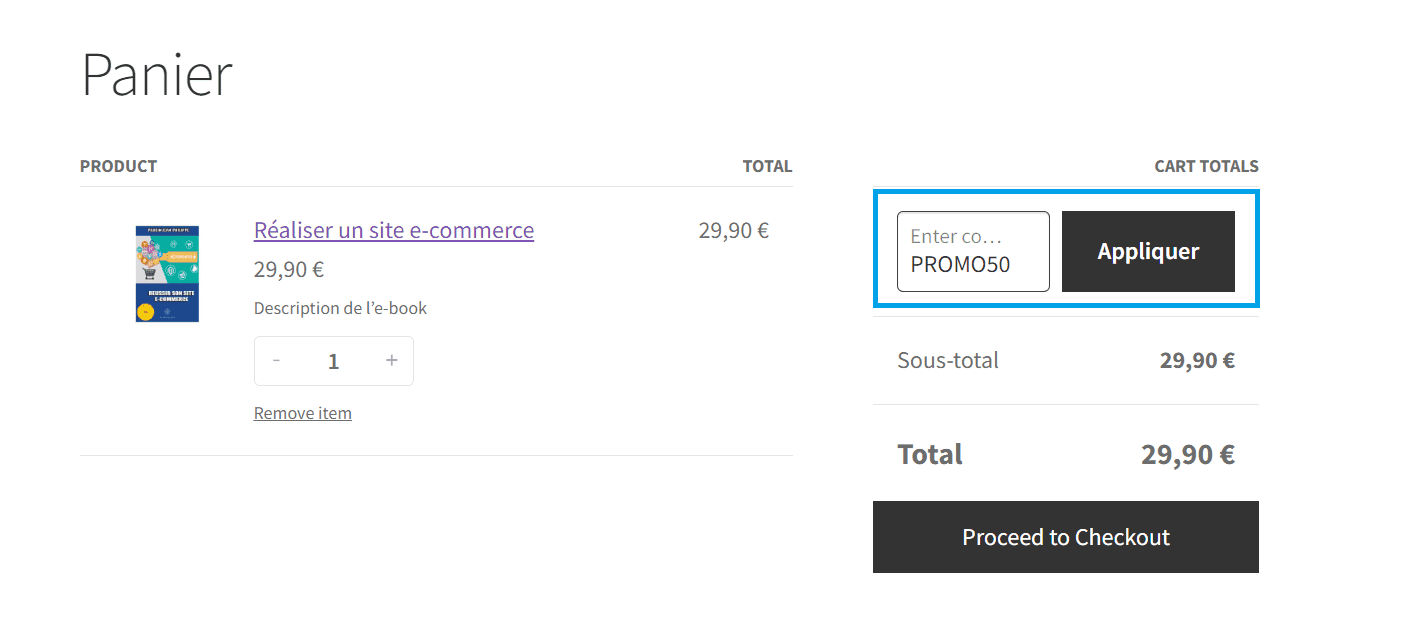Open the Réaliser un site e-commerce link
Image resolution: width=1415 pixels, height=644 pixels.
point(394,230)
